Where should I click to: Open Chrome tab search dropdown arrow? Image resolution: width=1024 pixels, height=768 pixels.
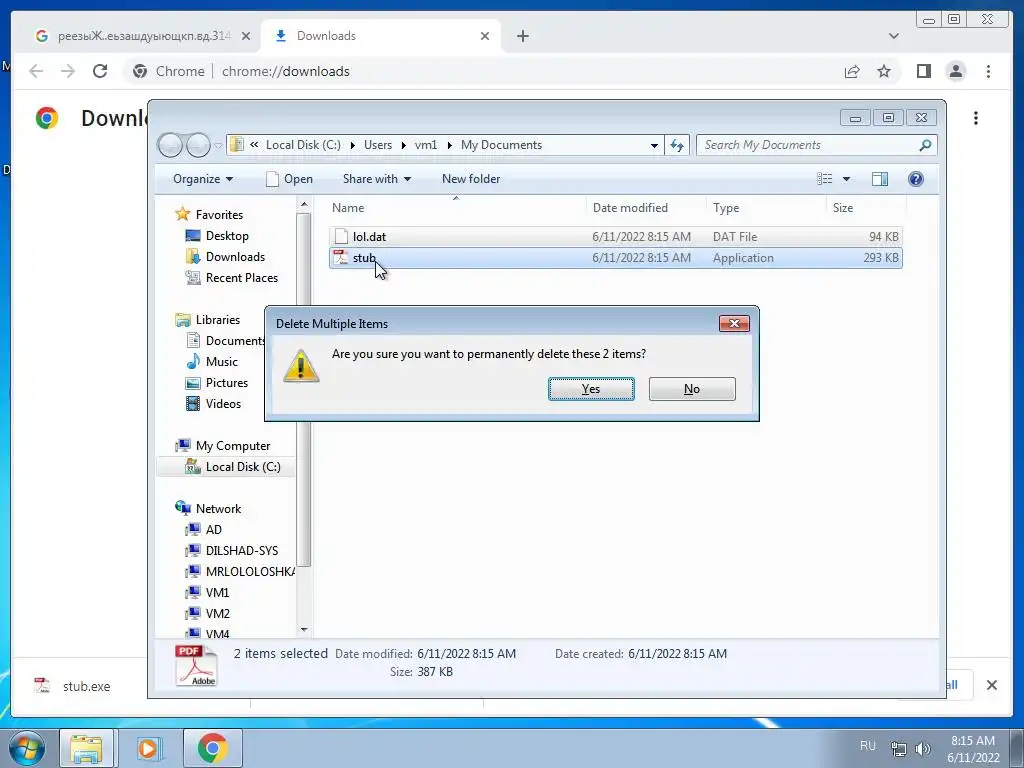893,36
